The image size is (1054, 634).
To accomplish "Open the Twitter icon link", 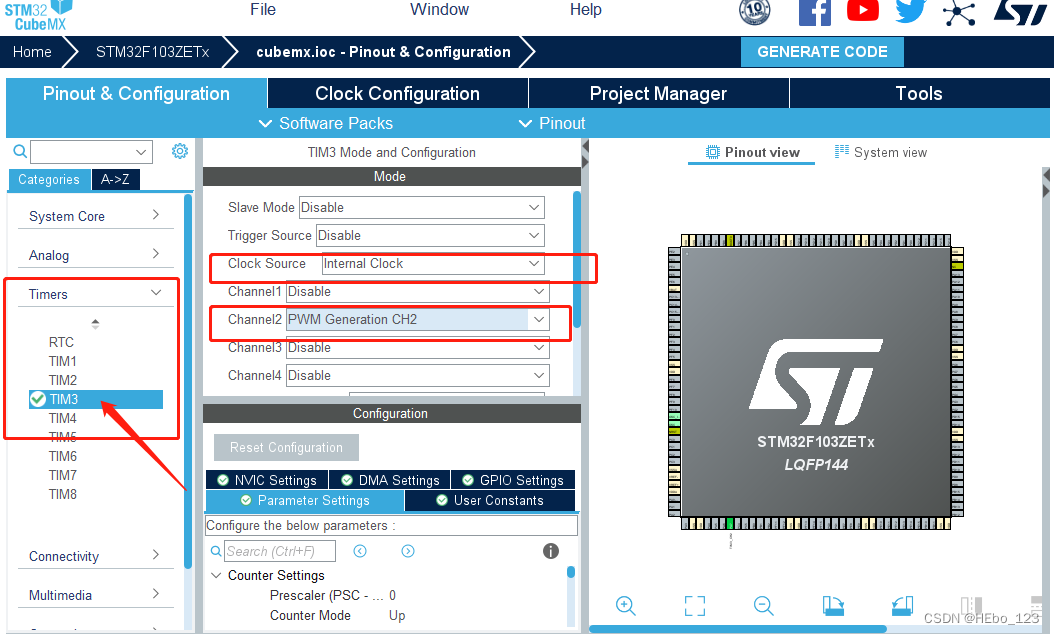I will tap(910, 11).
